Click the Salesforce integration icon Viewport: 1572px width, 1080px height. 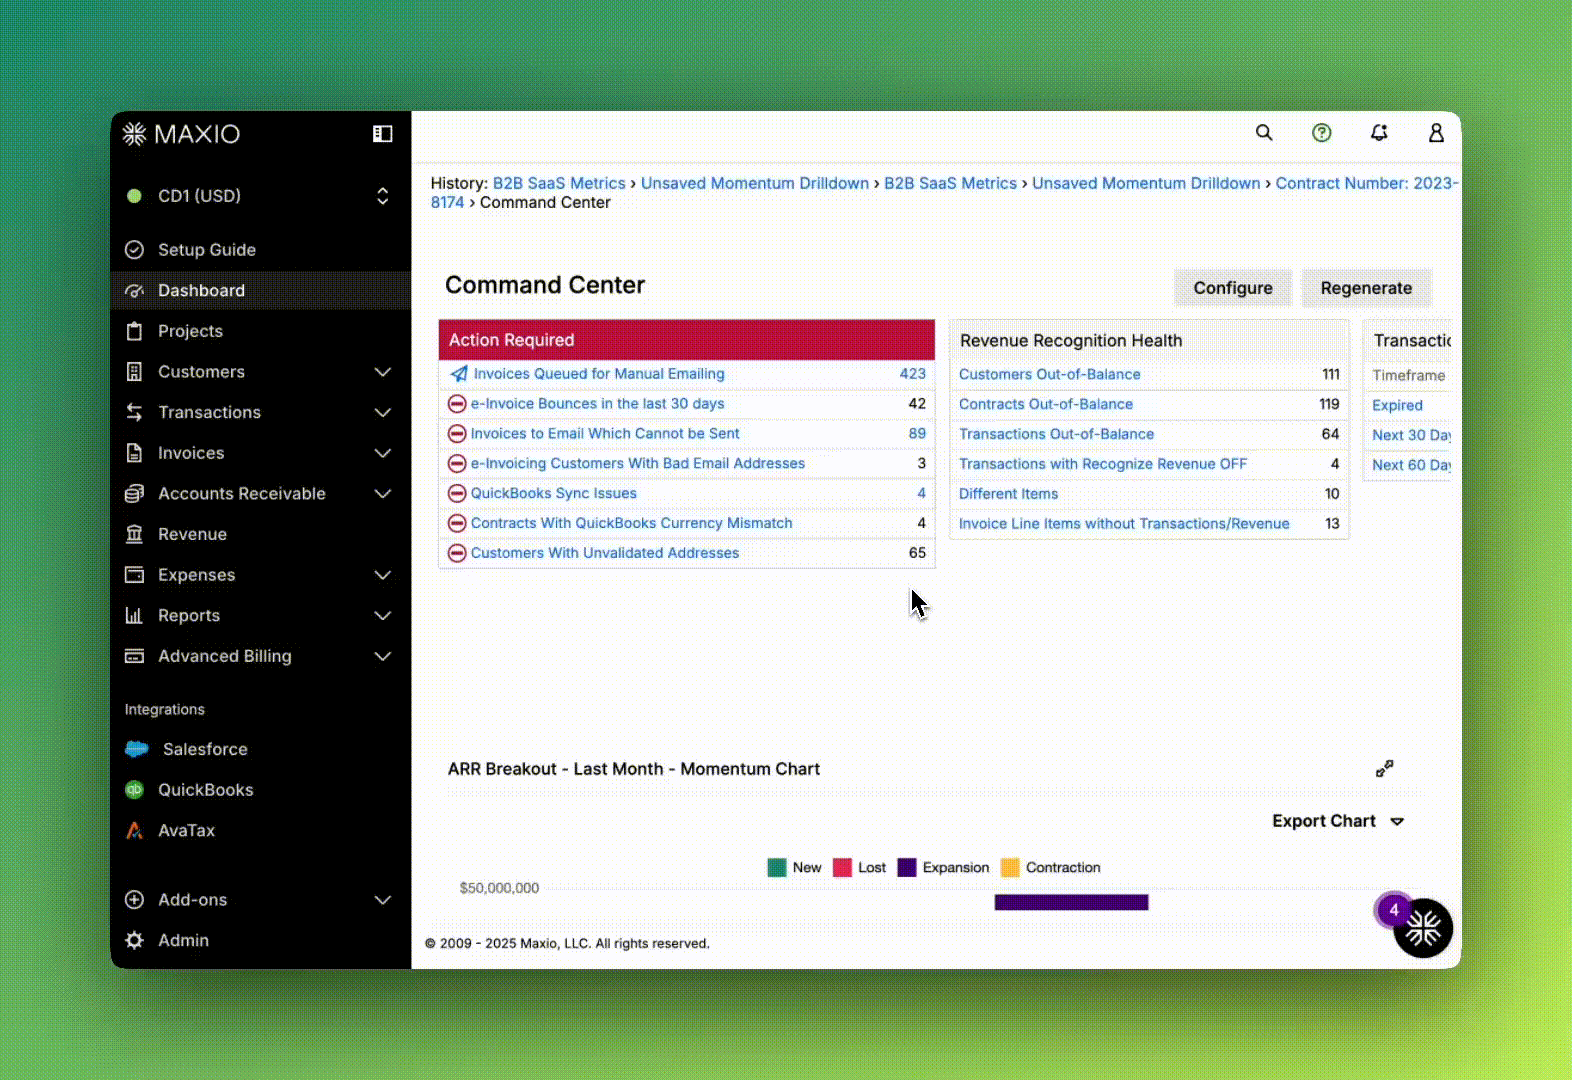137,749
